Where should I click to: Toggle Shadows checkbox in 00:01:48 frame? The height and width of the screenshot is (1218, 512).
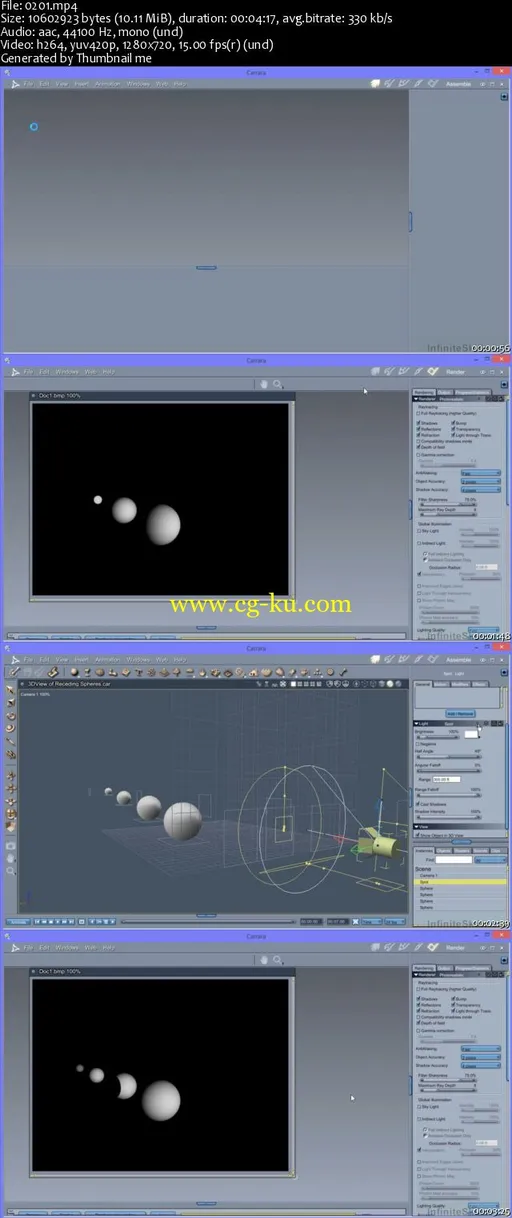tap(418, 423)
